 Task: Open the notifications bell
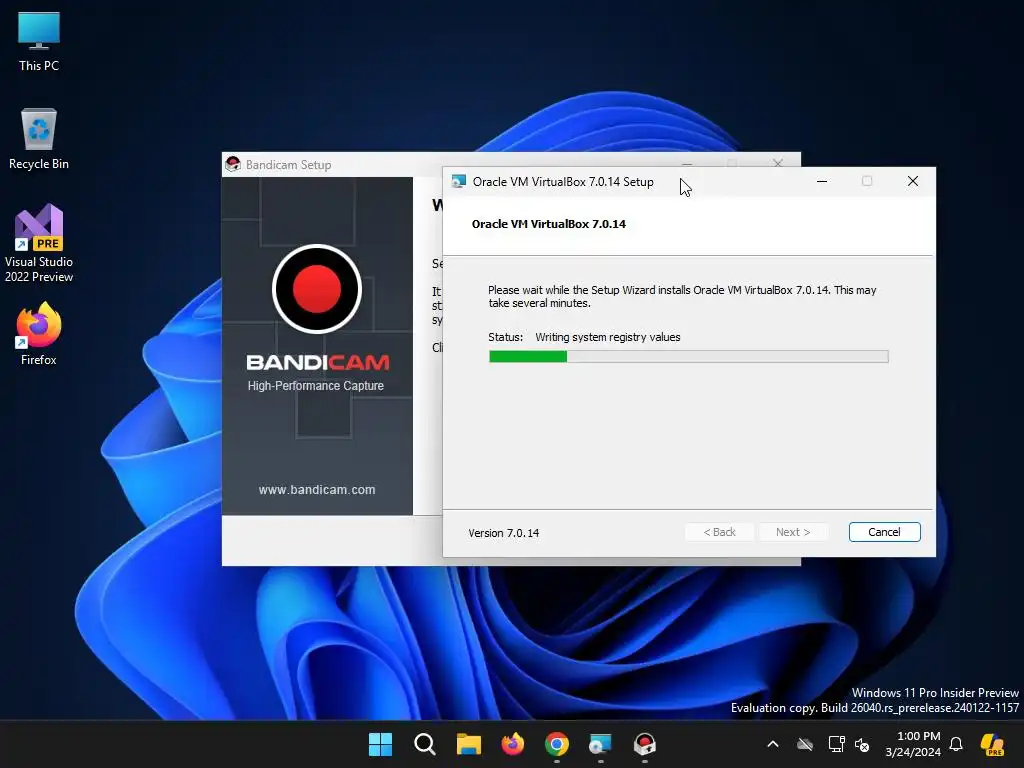[x=956, y=744]
